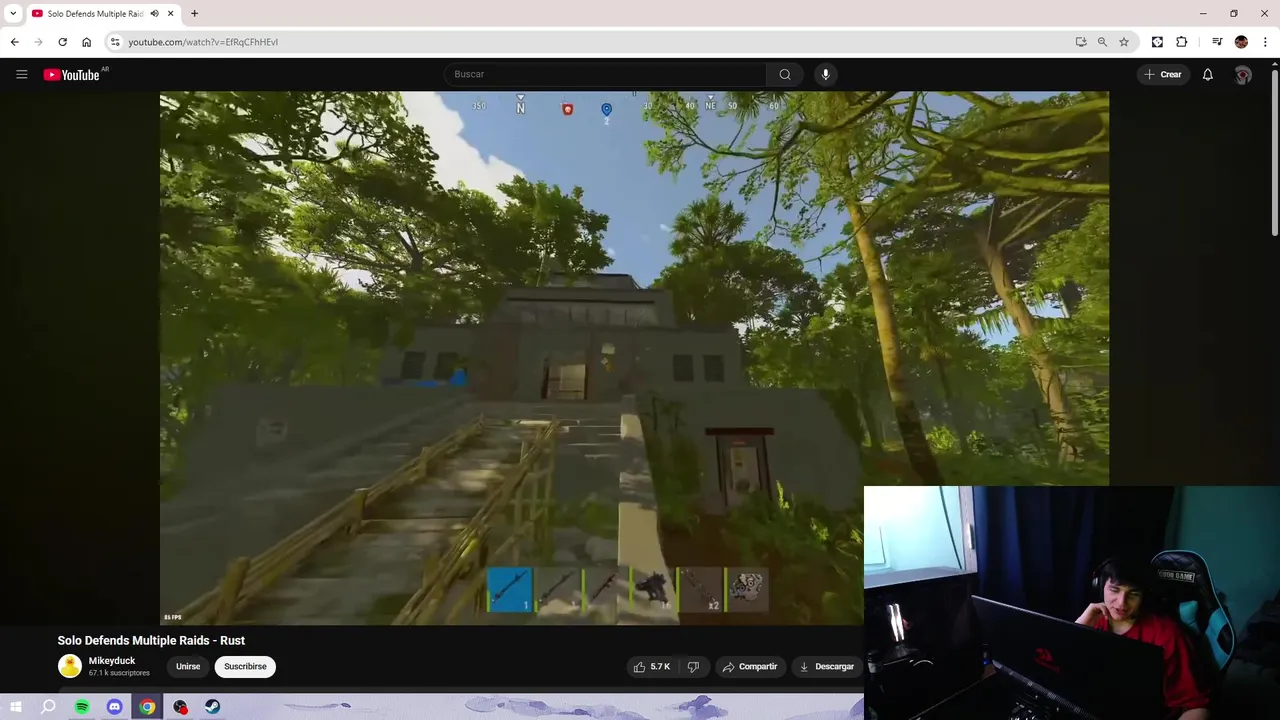Open the browser home page

tap(86, 42)
